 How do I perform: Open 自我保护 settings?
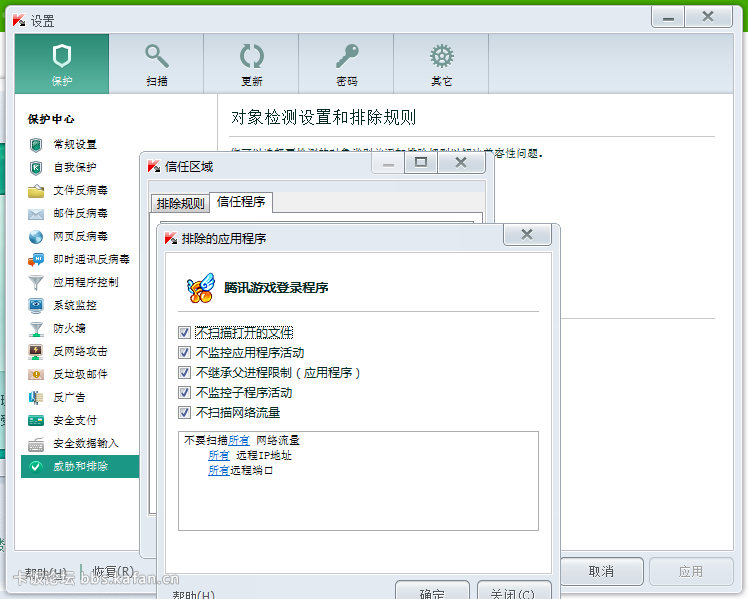75,167
